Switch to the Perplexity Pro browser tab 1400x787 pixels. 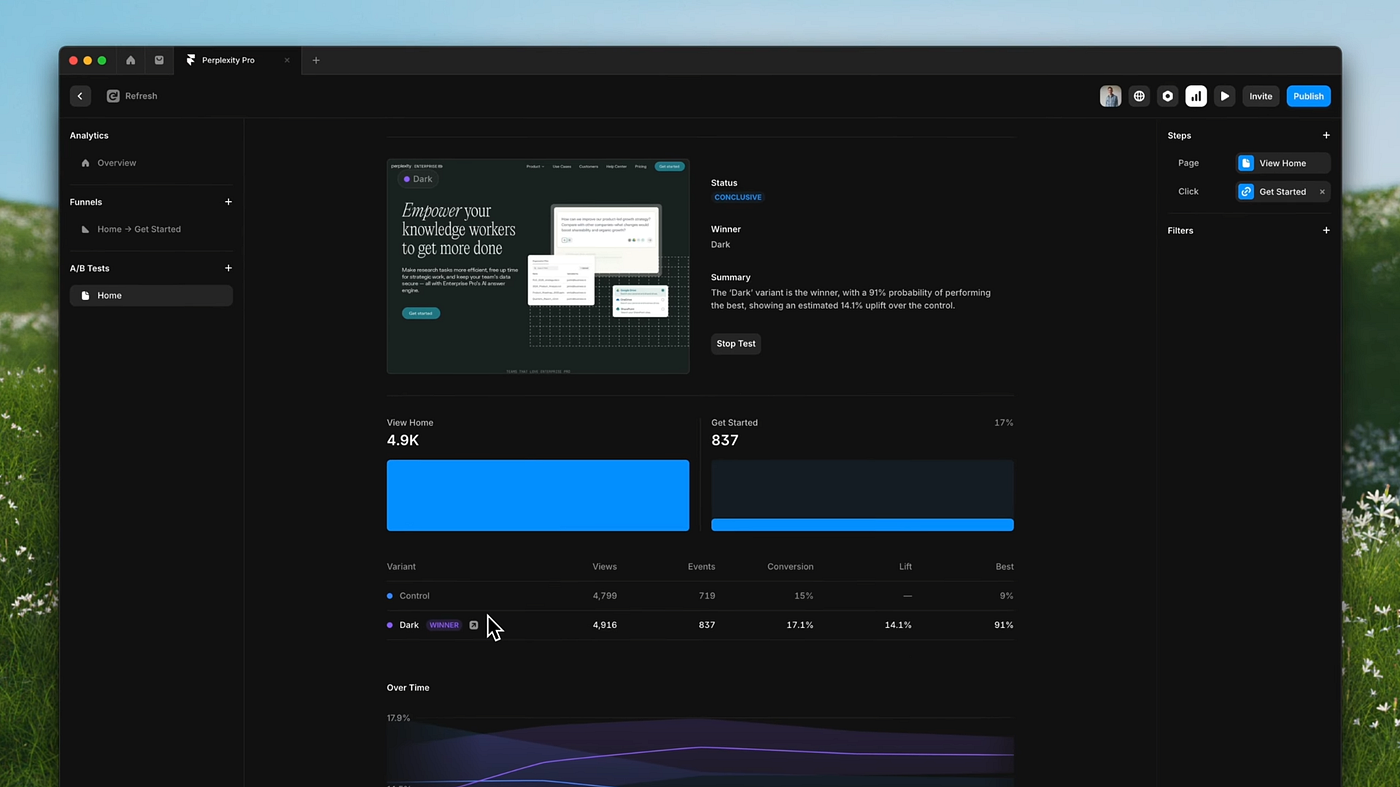(228, 60)
